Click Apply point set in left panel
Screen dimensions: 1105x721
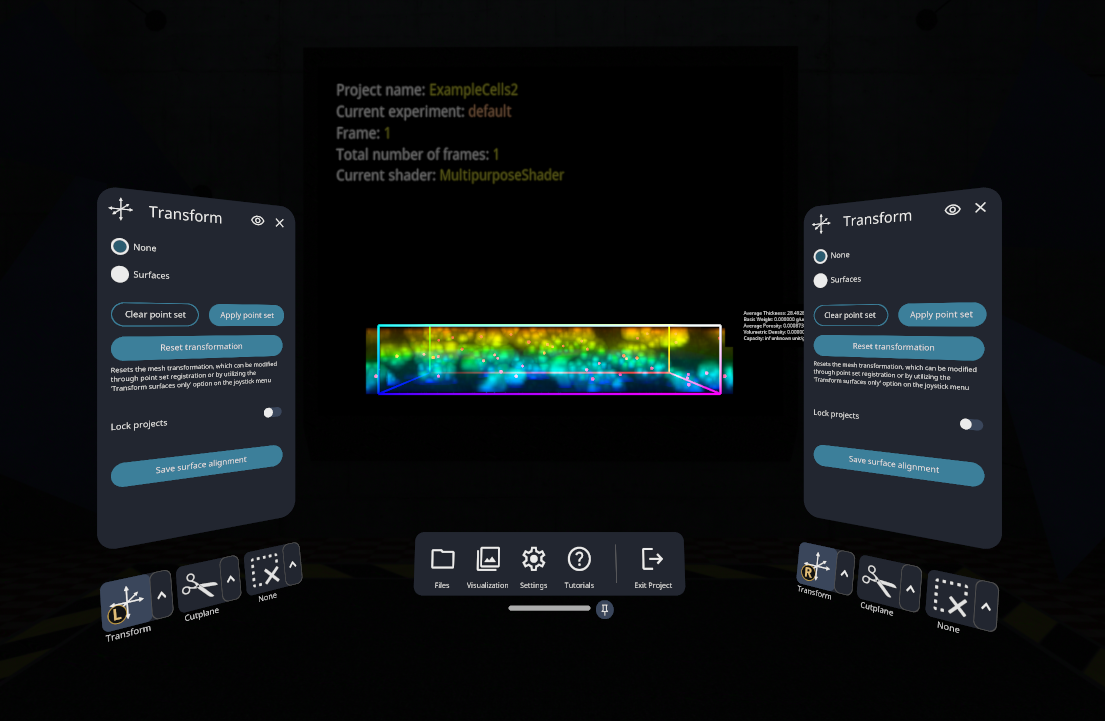pyautogui.click(x=247, y=315)
